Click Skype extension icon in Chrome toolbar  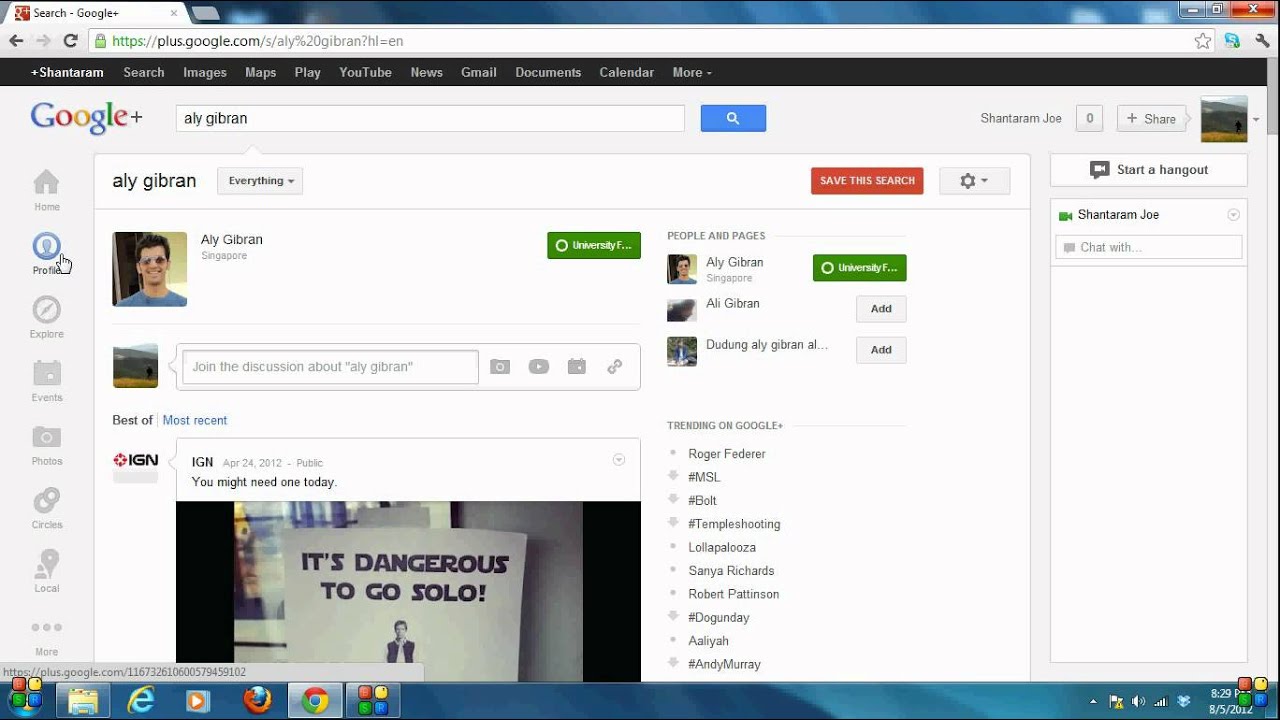[x=1233, y=41]
